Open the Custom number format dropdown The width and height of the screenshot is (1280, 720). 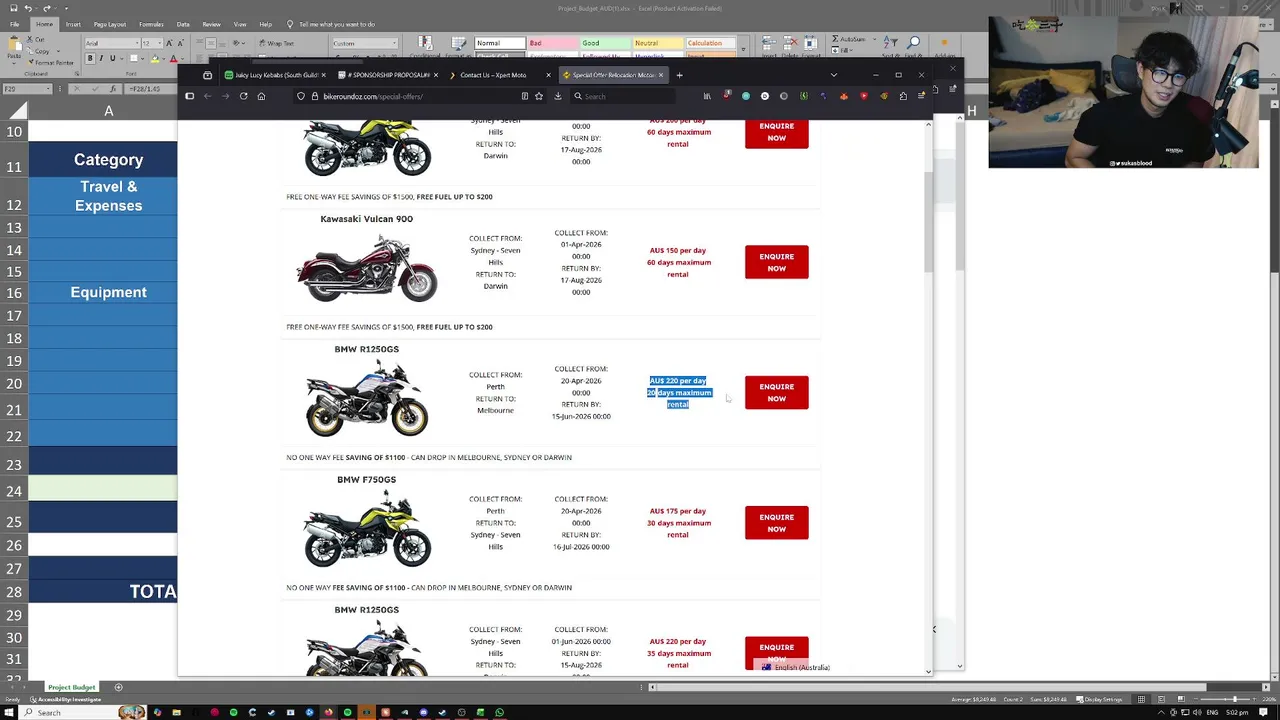coord(394,43)
